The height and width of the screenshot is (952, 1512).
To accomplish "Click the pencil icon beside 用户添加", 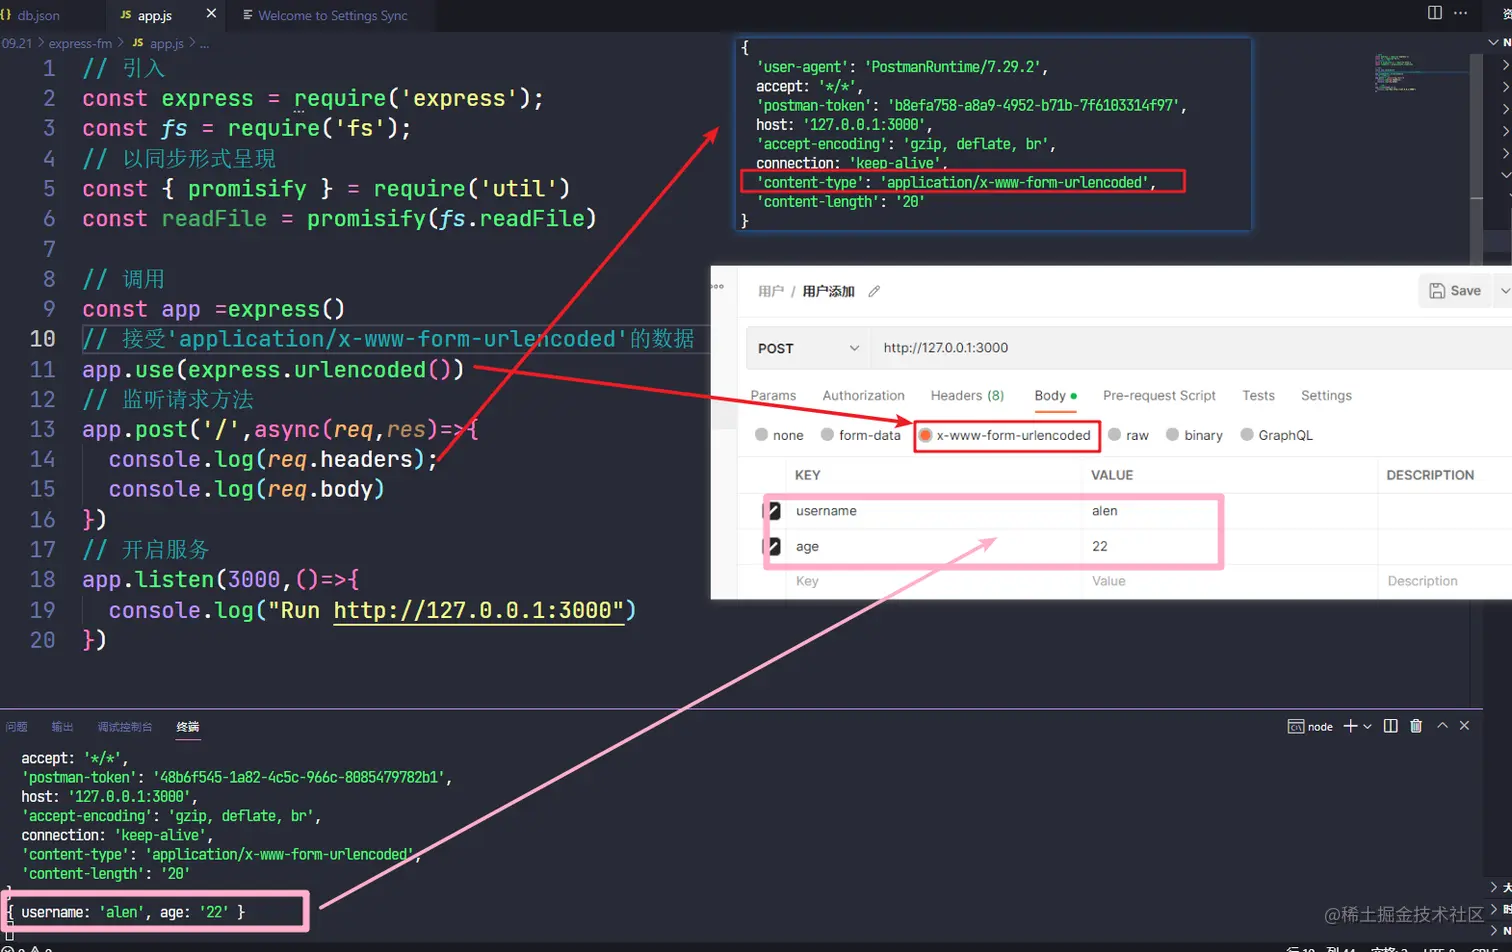I will (x=874, y=291).
